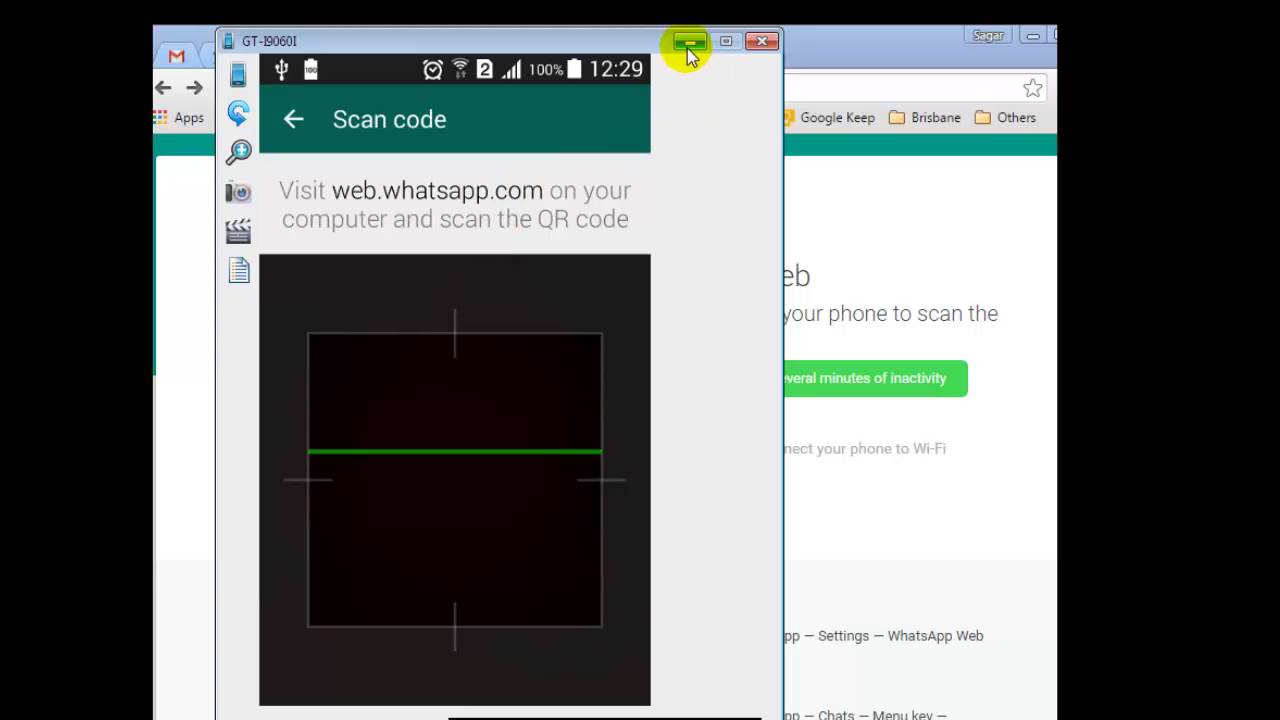The image size is (1280, 720).
Task: Click the web.whatsapp.com text in instructions
Action: point(437,190)
